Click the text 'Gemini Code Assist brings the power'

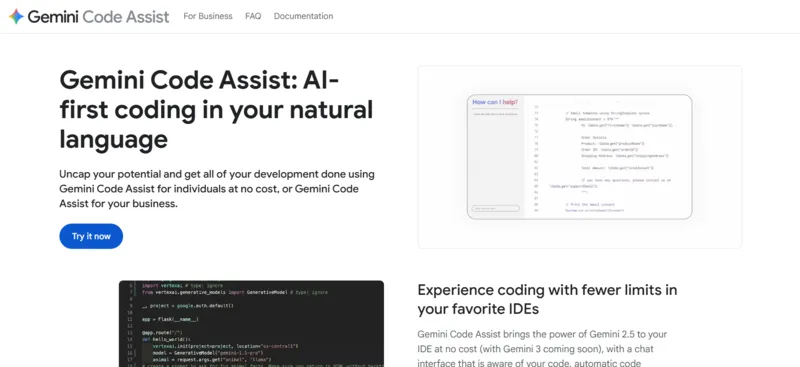coord(543,349)
